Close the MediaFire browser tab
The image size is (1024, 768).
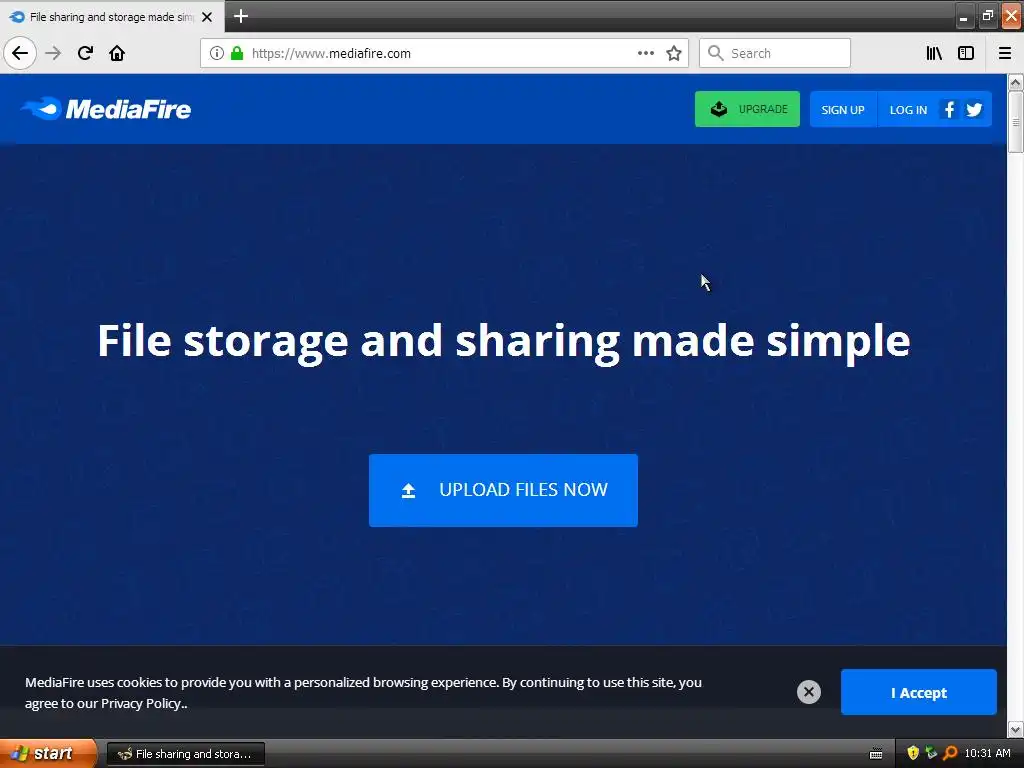(207, 17)
